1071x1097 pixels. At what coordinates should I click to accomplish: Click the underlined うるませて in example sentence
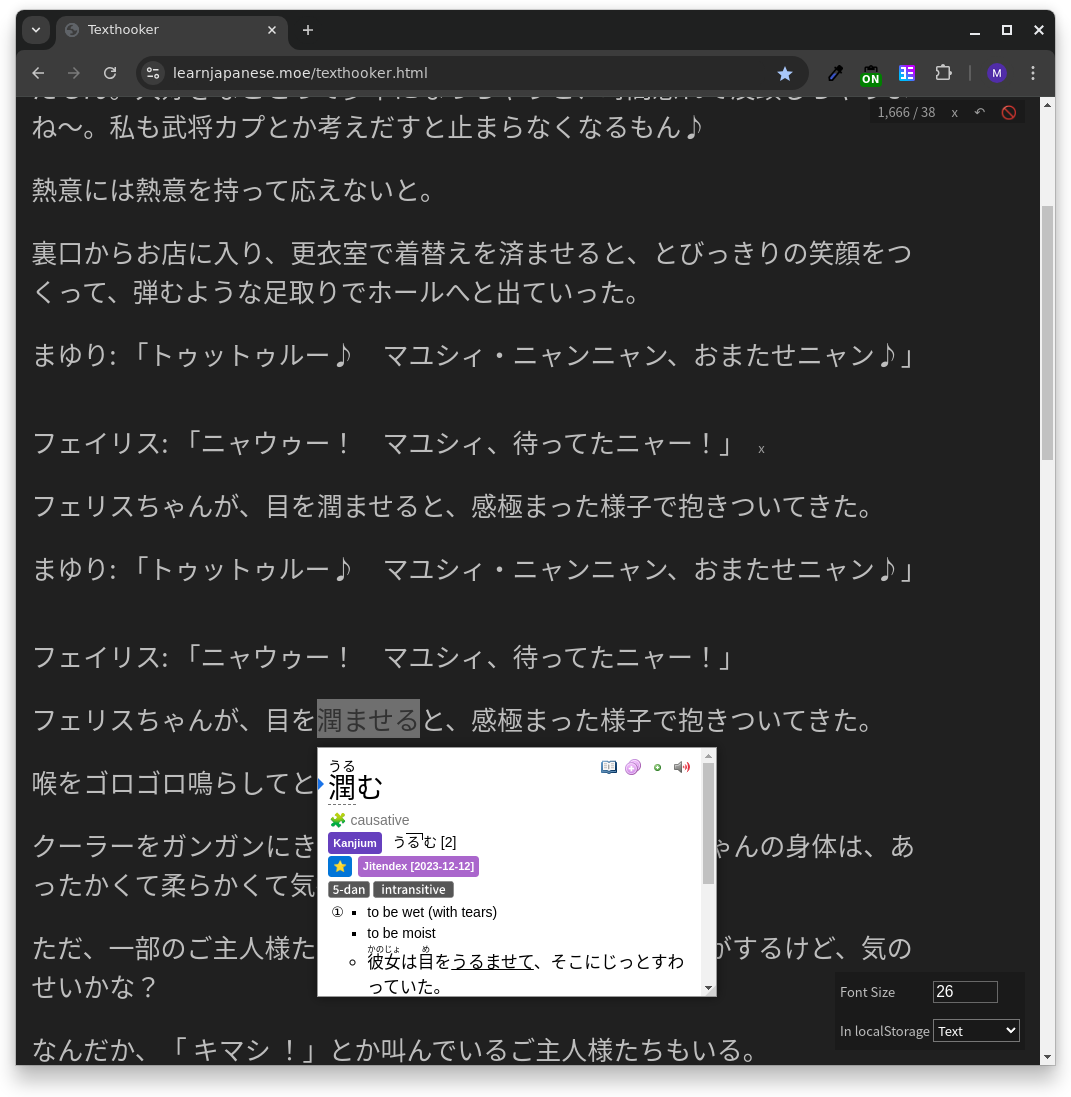492,962
